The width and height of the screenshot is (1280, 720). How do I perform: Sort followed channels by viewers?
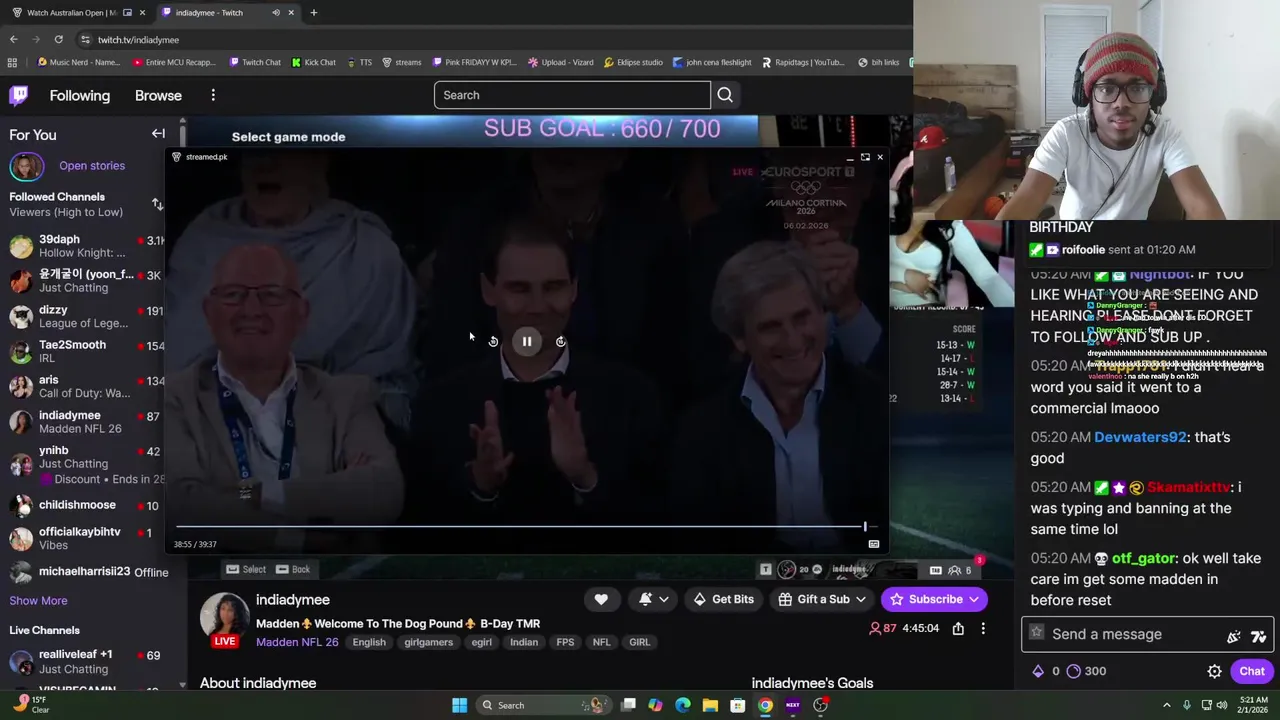[157, 204]
